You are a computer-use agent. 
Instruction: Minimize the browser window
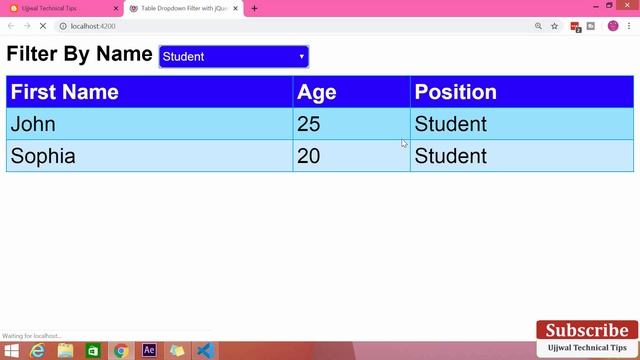(x=596, y=6)
